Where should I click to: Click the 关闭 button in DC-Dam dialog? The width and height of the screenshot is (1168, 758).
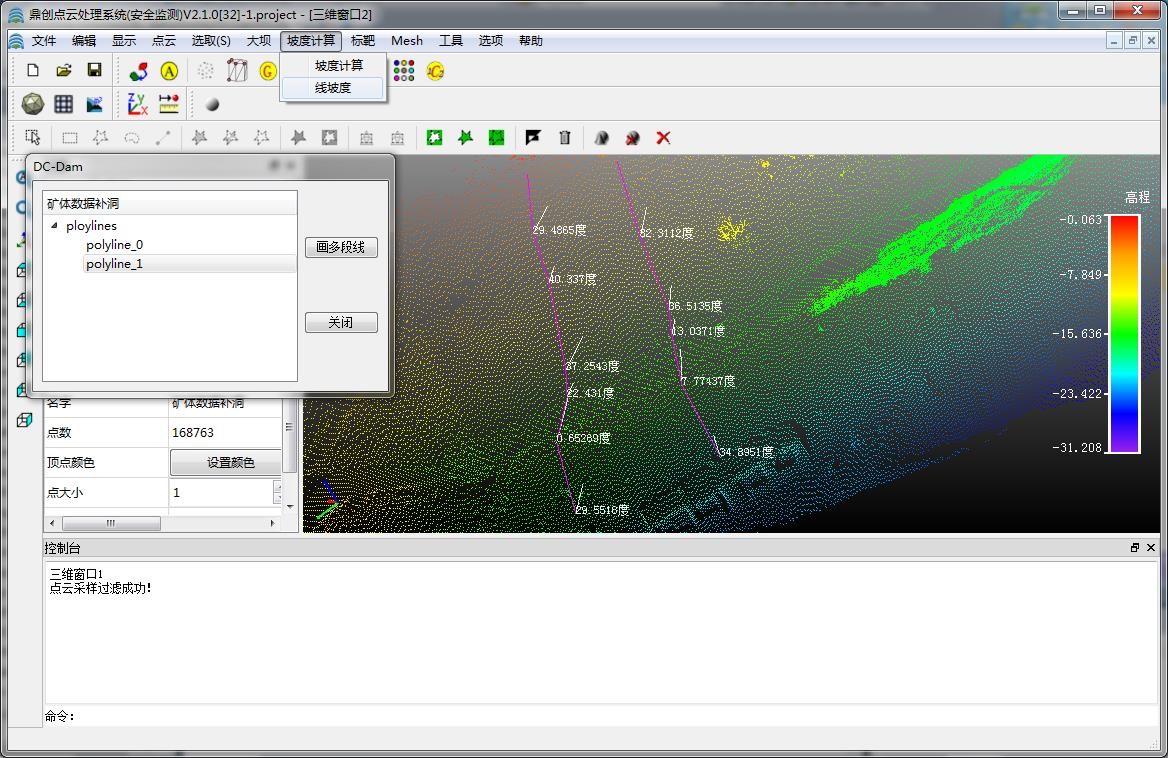pyautogui.click(x=341, y=323)
